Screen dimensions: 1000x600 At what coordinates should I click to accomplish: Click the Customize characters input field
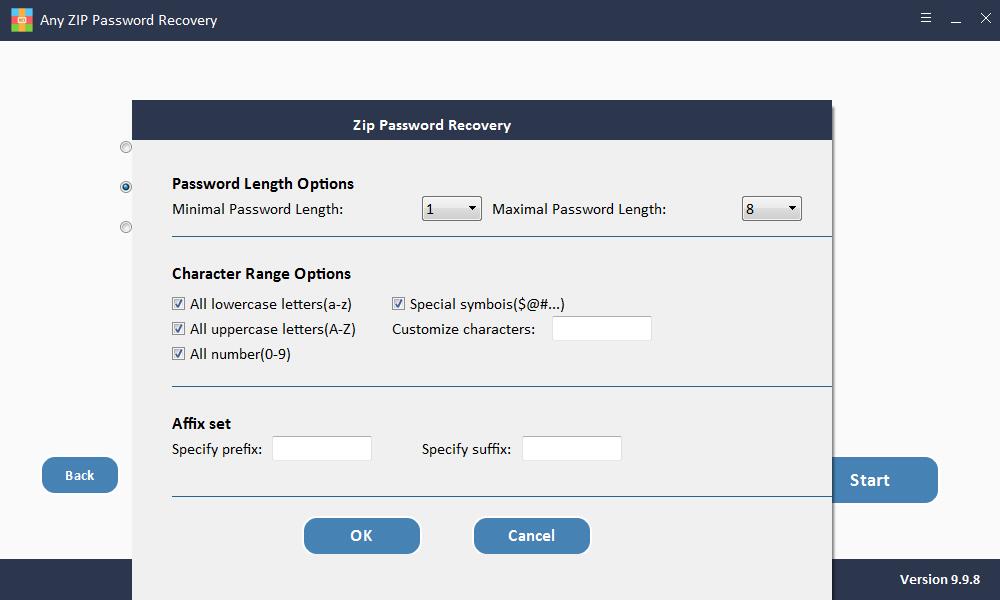[x=601, y=328]
